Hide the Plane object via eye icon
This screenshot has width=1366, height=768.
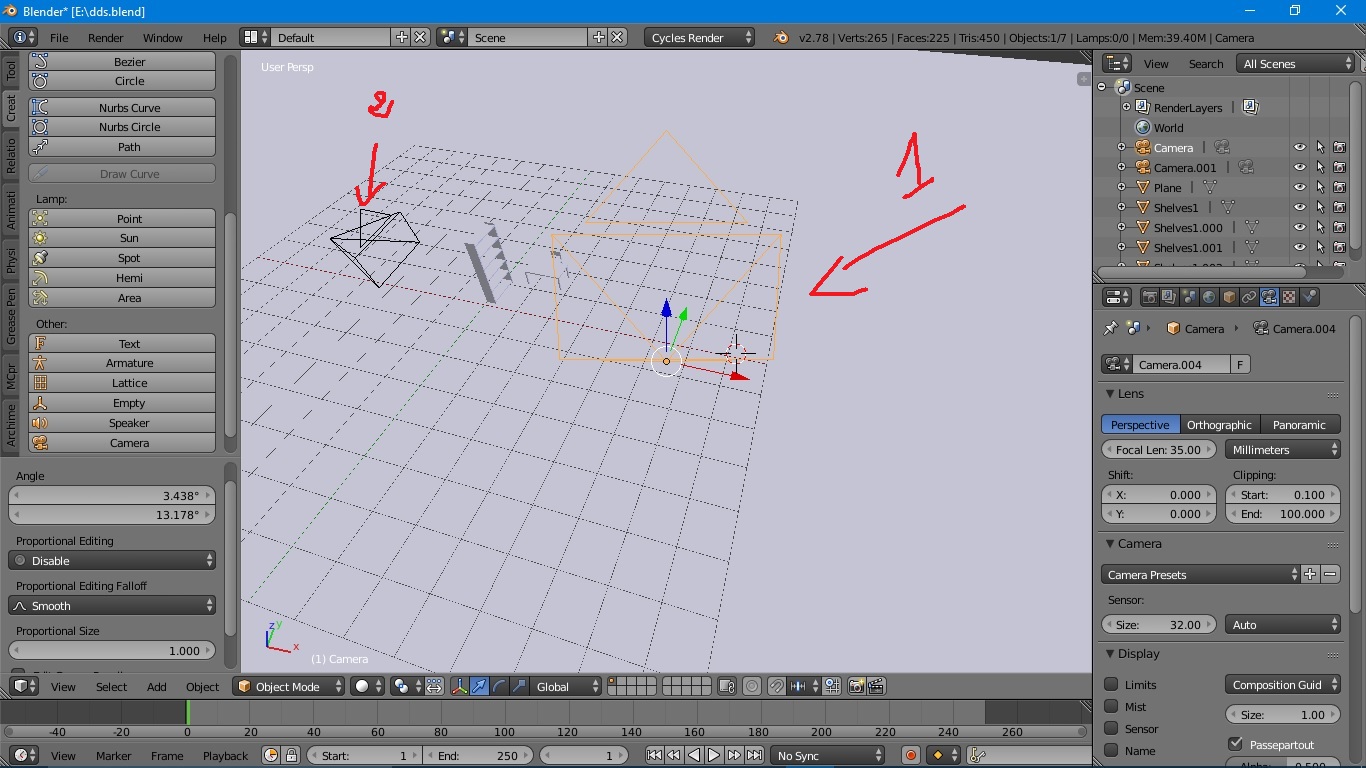pyautogui.click(x=1299, y=187)
